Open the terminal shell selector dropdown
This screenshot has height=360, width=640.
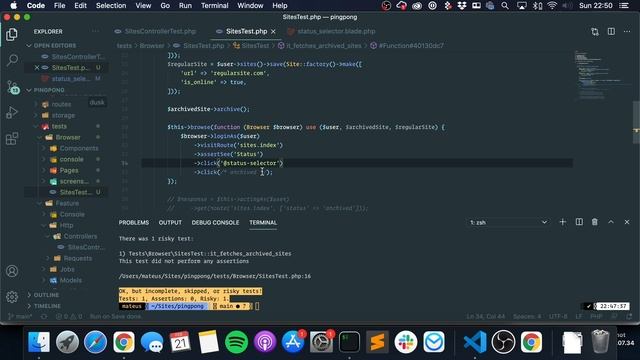(x=508, y=222)
